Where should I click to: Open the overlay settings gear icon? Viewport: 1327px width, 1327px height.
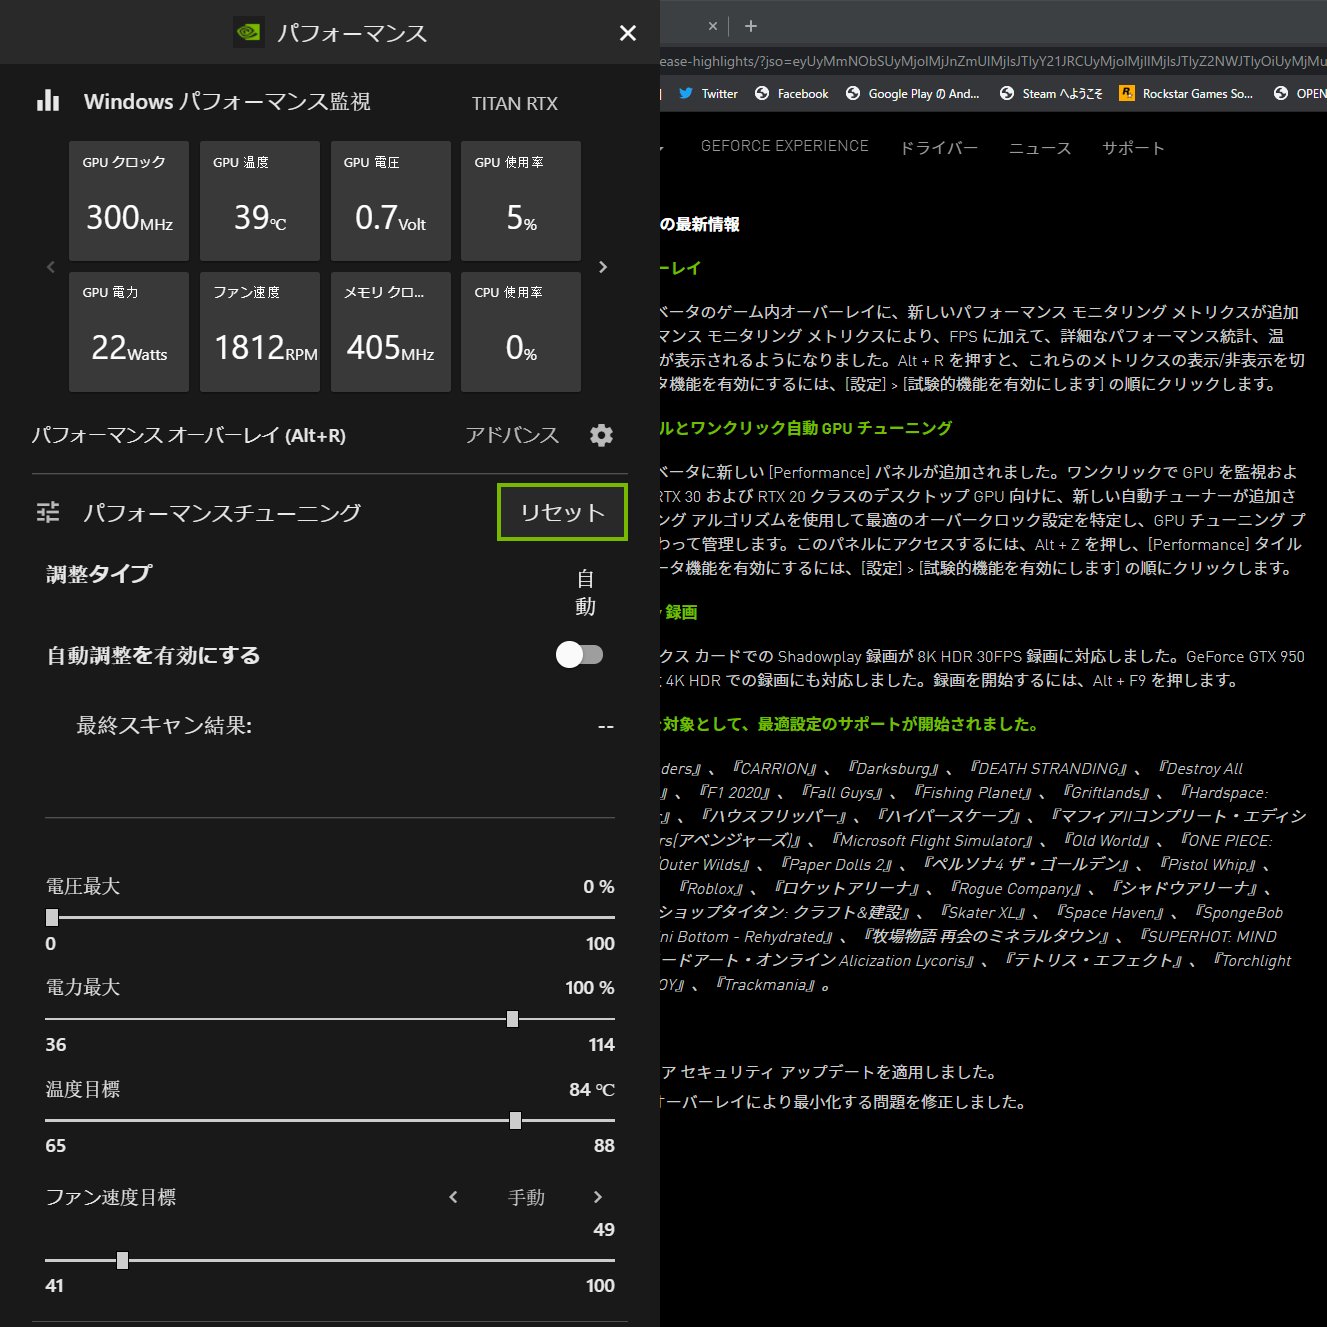[601, 435]
